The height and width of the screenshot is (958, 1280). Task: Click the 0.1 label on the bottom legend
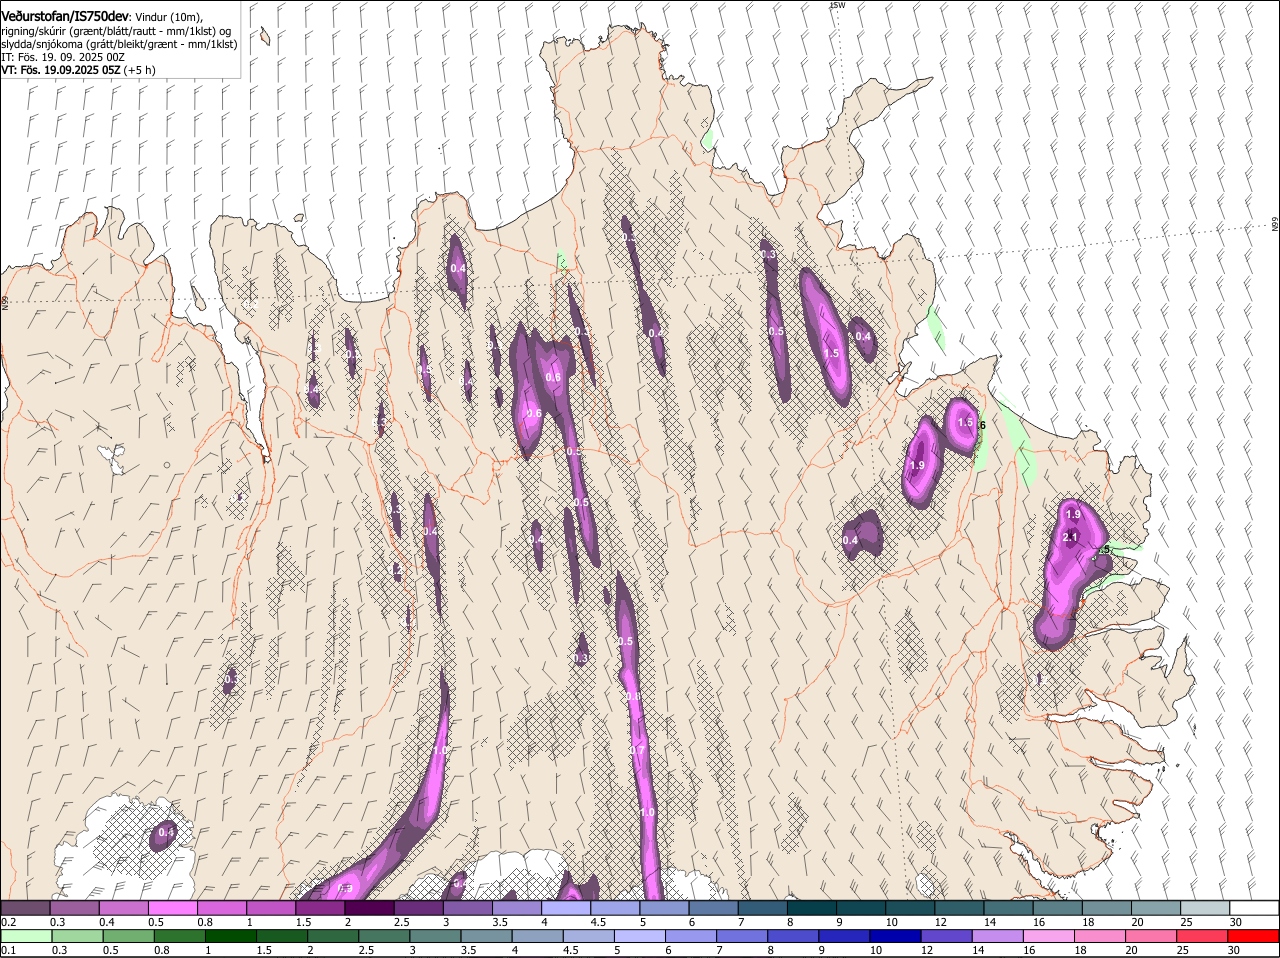pos(8,951)
